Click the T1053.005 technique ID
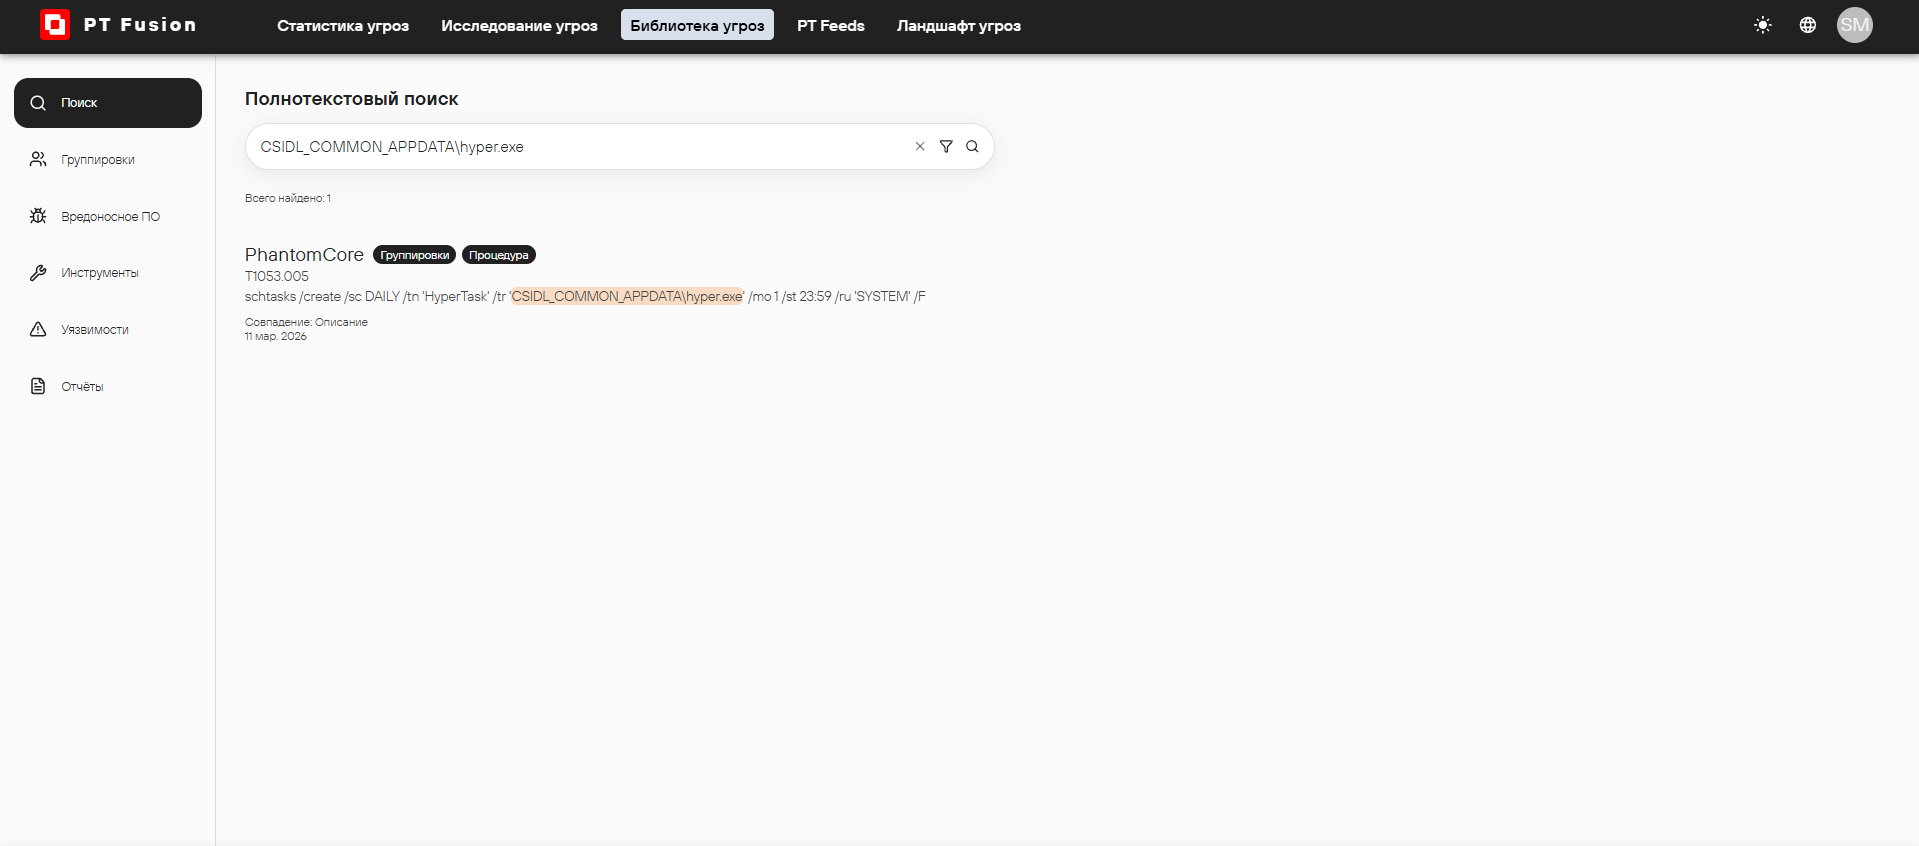This screenshot has width=1919, height=846. click(x=277, y=277)
